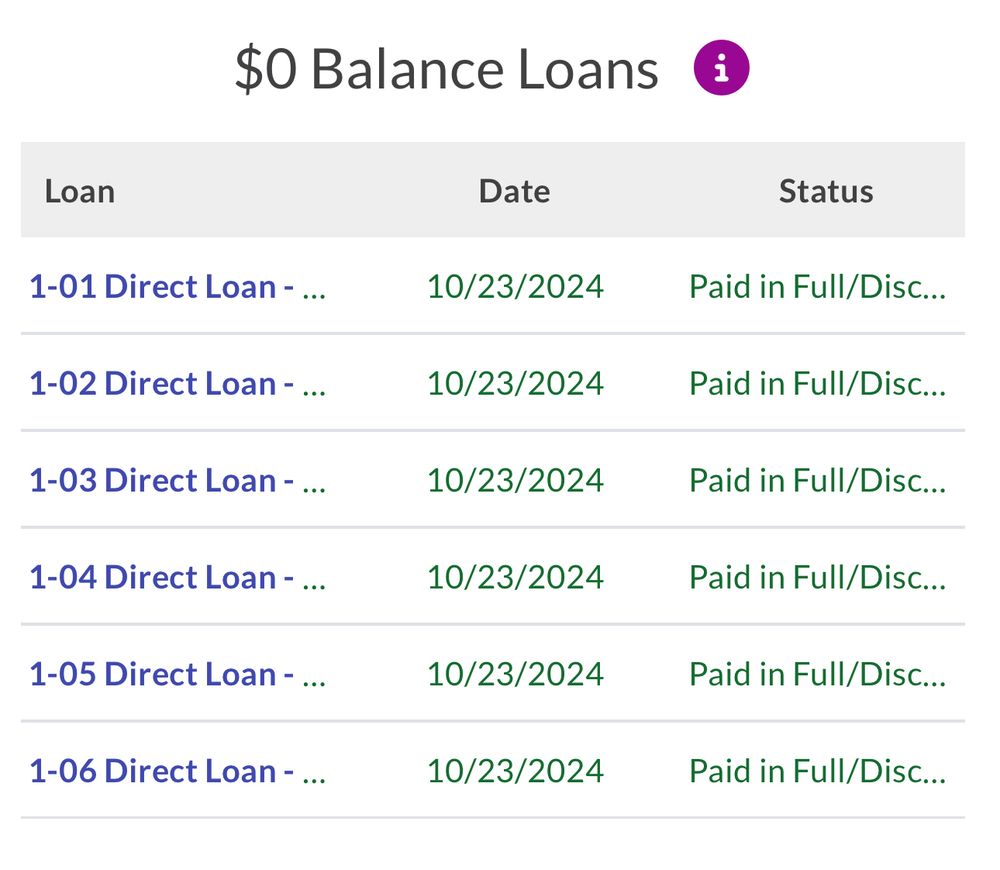Screen dimensions: 1000x870
Task: Click the Paid in Full status of loan 1-06
Action: pyautogui.click(x=818, y=771)
